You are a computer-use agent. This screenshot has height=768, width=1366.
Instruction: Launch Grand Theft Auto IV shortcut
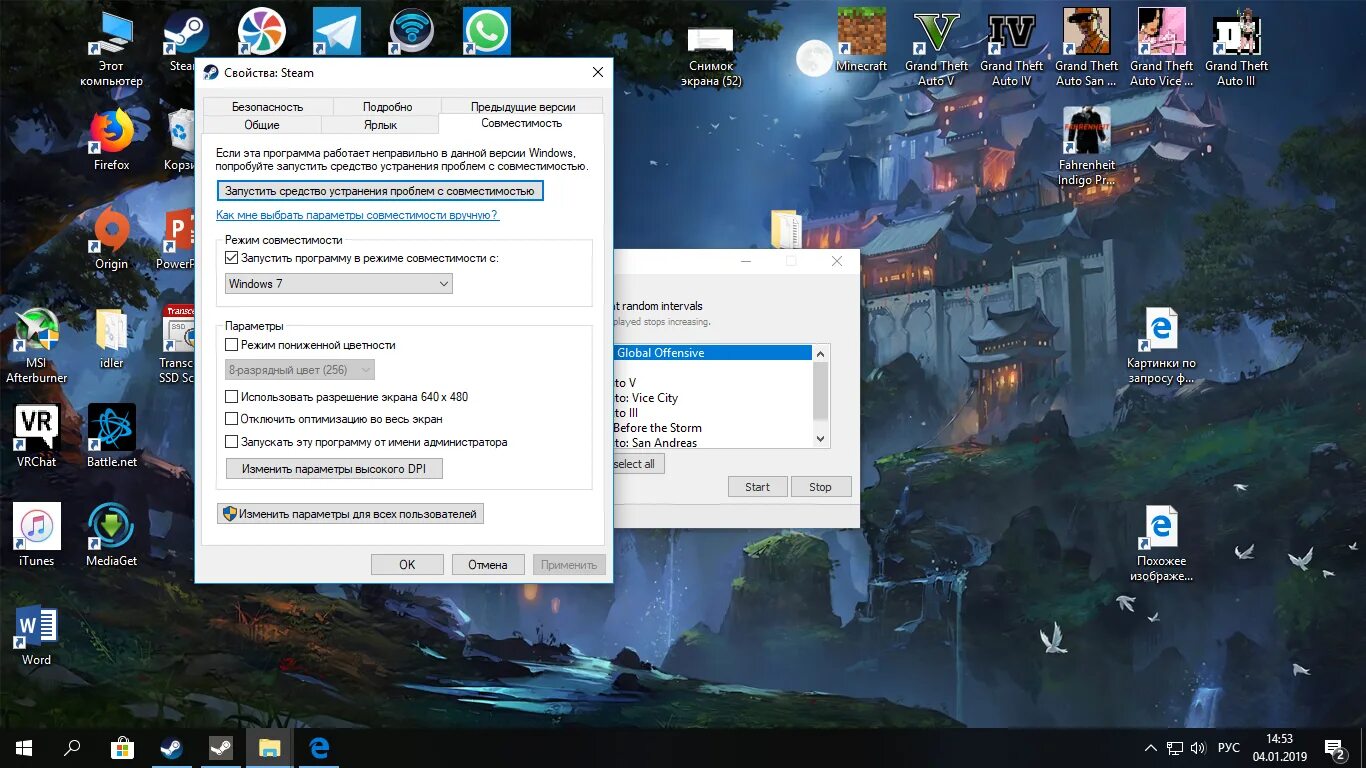[x=1012, y=48]
